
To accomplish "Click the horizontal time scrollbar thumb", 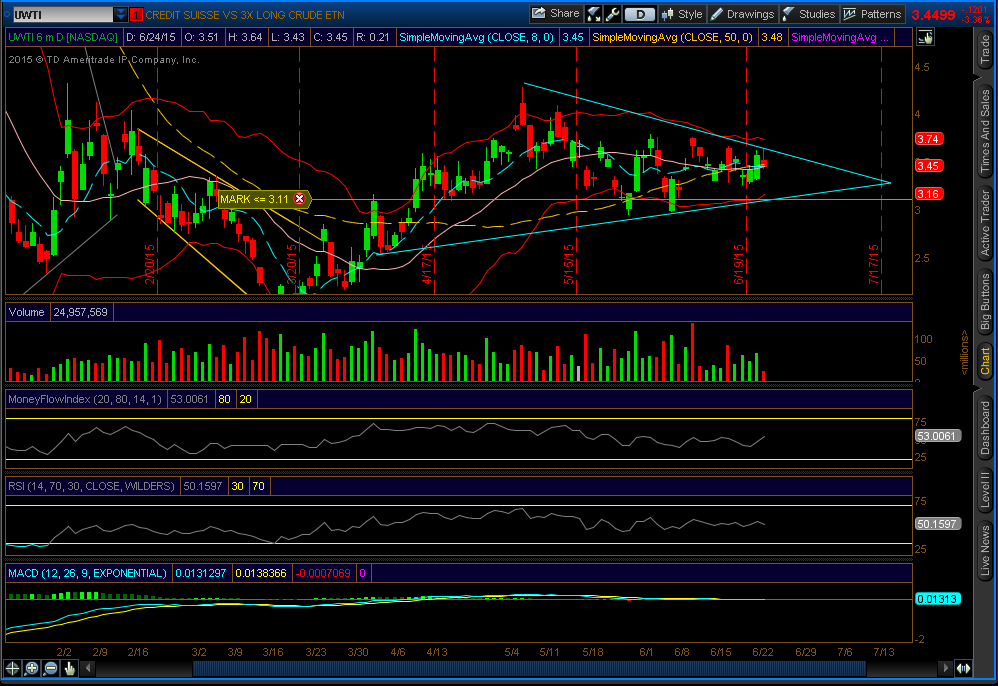I will 529,668.
